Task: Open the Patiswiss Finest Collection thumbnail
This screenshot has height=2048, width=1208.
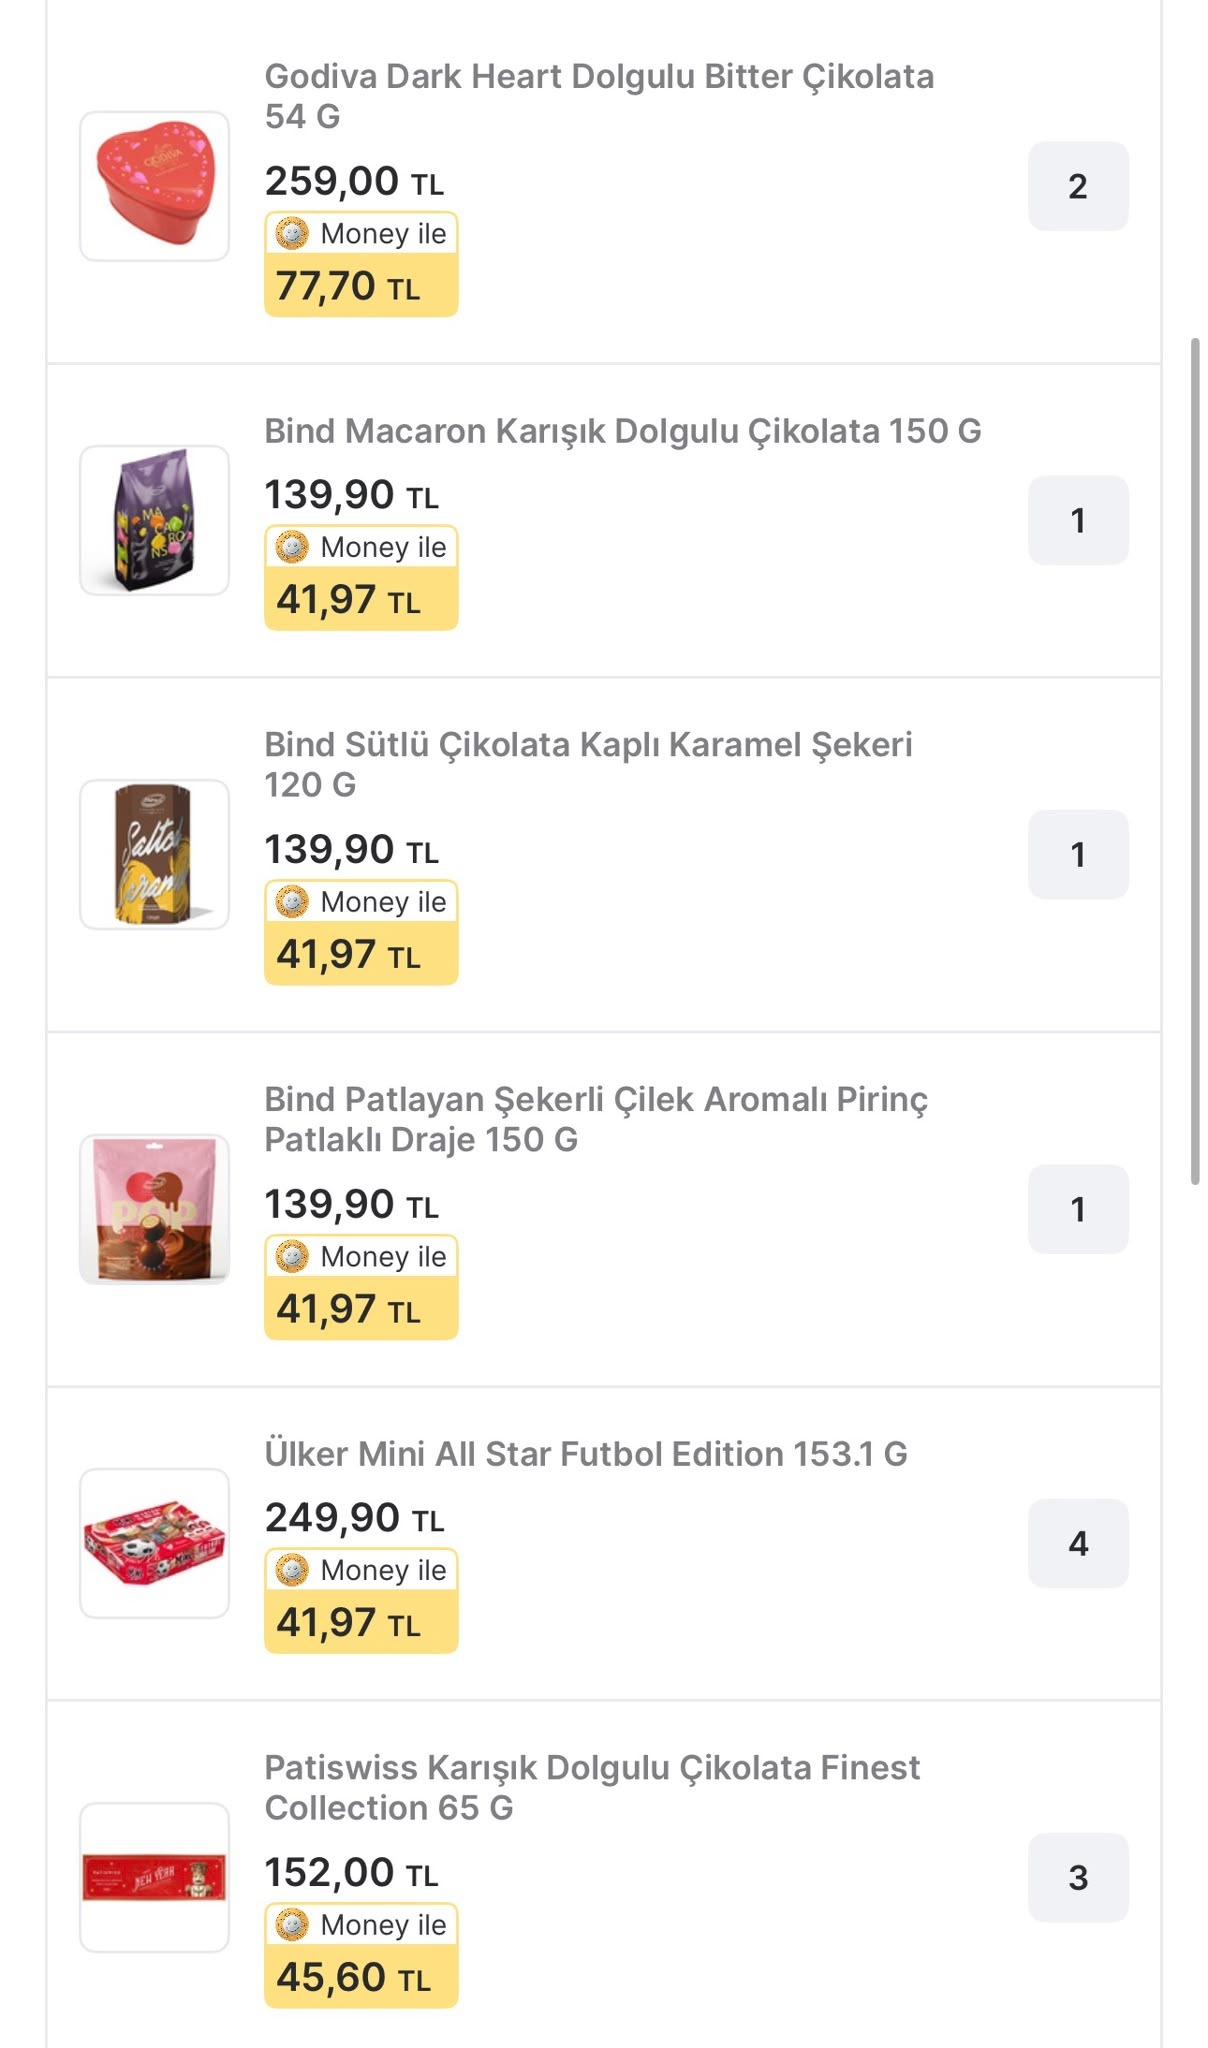Action: click(x=155, y=1877)
